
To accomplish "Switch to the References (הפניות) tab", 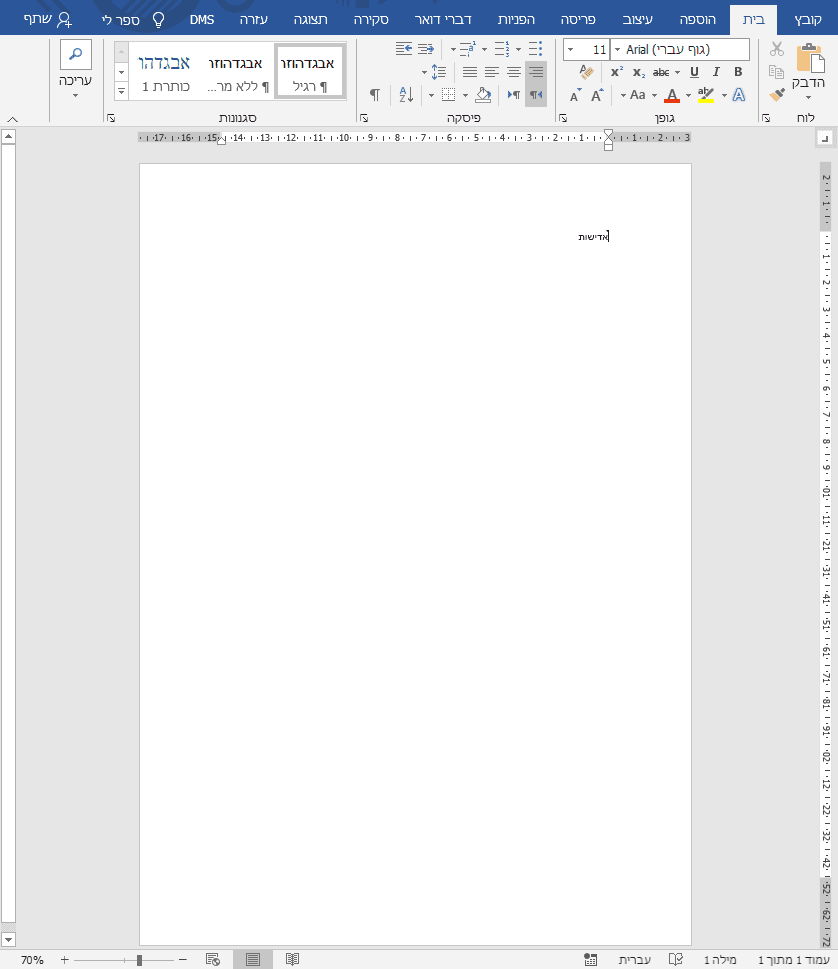I will tap(516, 20).
